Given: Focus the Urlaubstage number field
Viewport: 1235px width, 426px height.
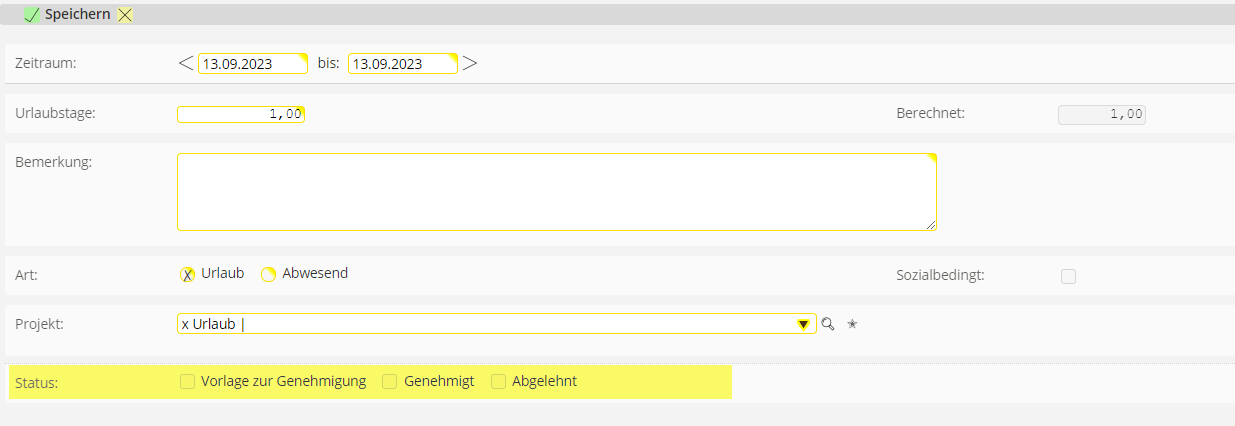Looking at the screenshot, I should click(240, 114).
